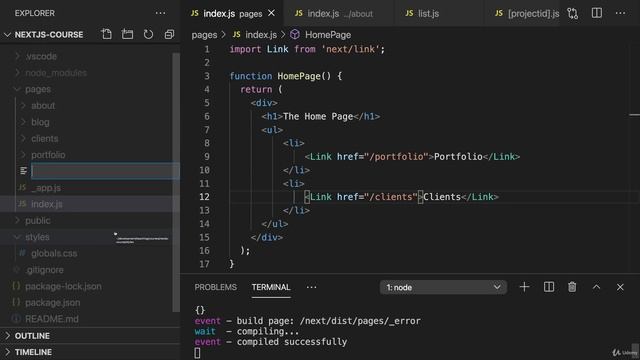Open the terminal selector 1: node dropdown

[443, 287]
